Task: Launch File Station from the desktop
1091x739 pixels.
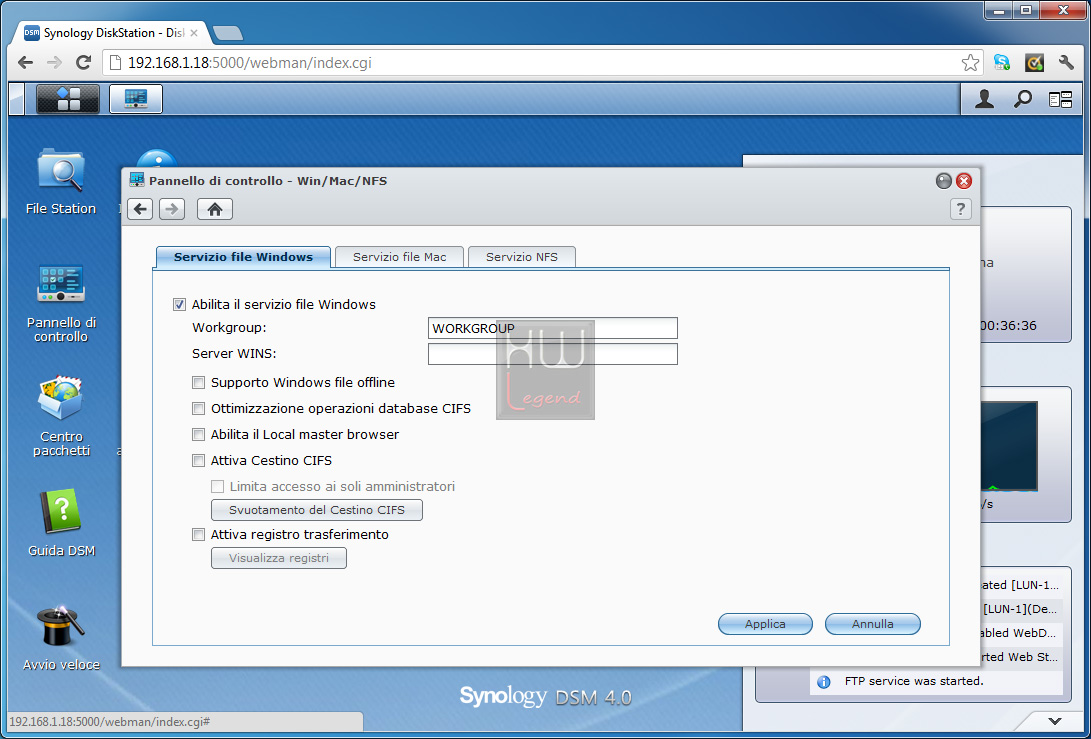Action: pos(61,181)
